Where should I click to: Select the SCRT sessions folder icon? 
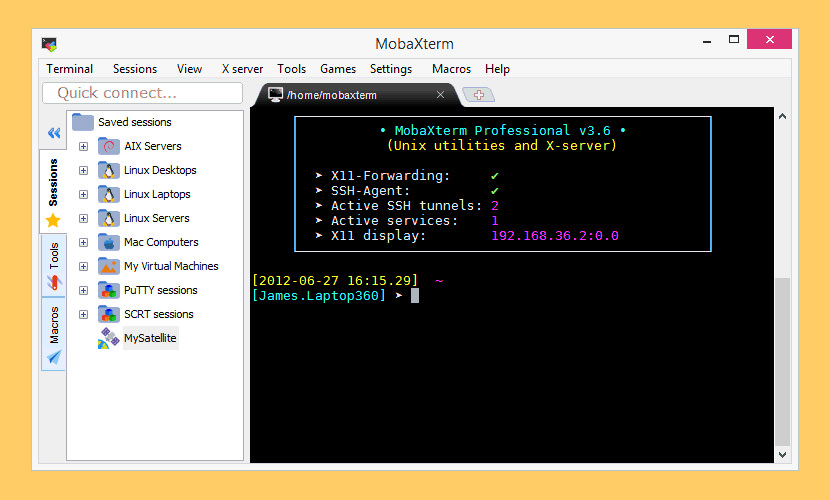click(x=109, y=314)
